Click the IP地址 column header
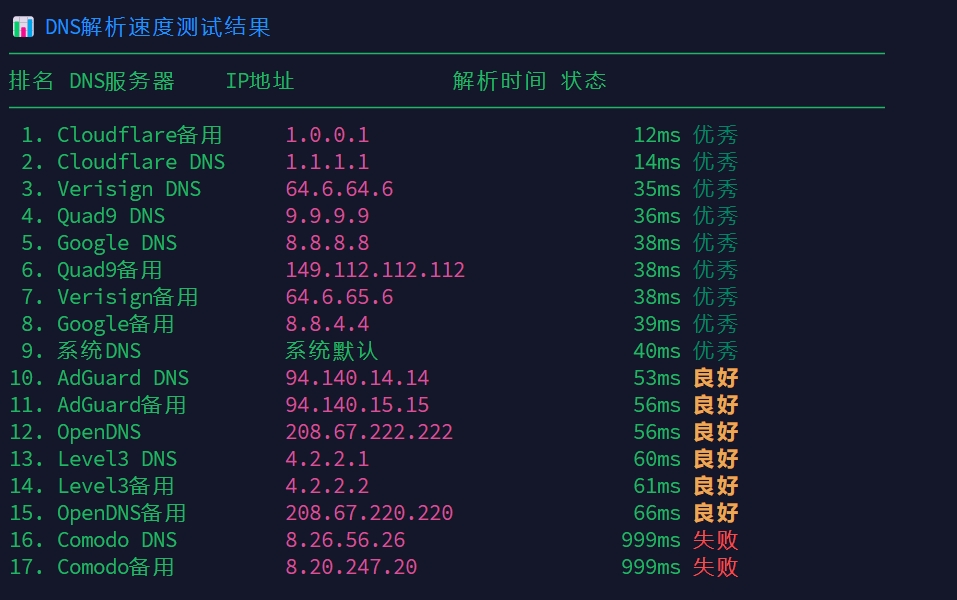Screen dimensions: 957x600 coord(260,81)
